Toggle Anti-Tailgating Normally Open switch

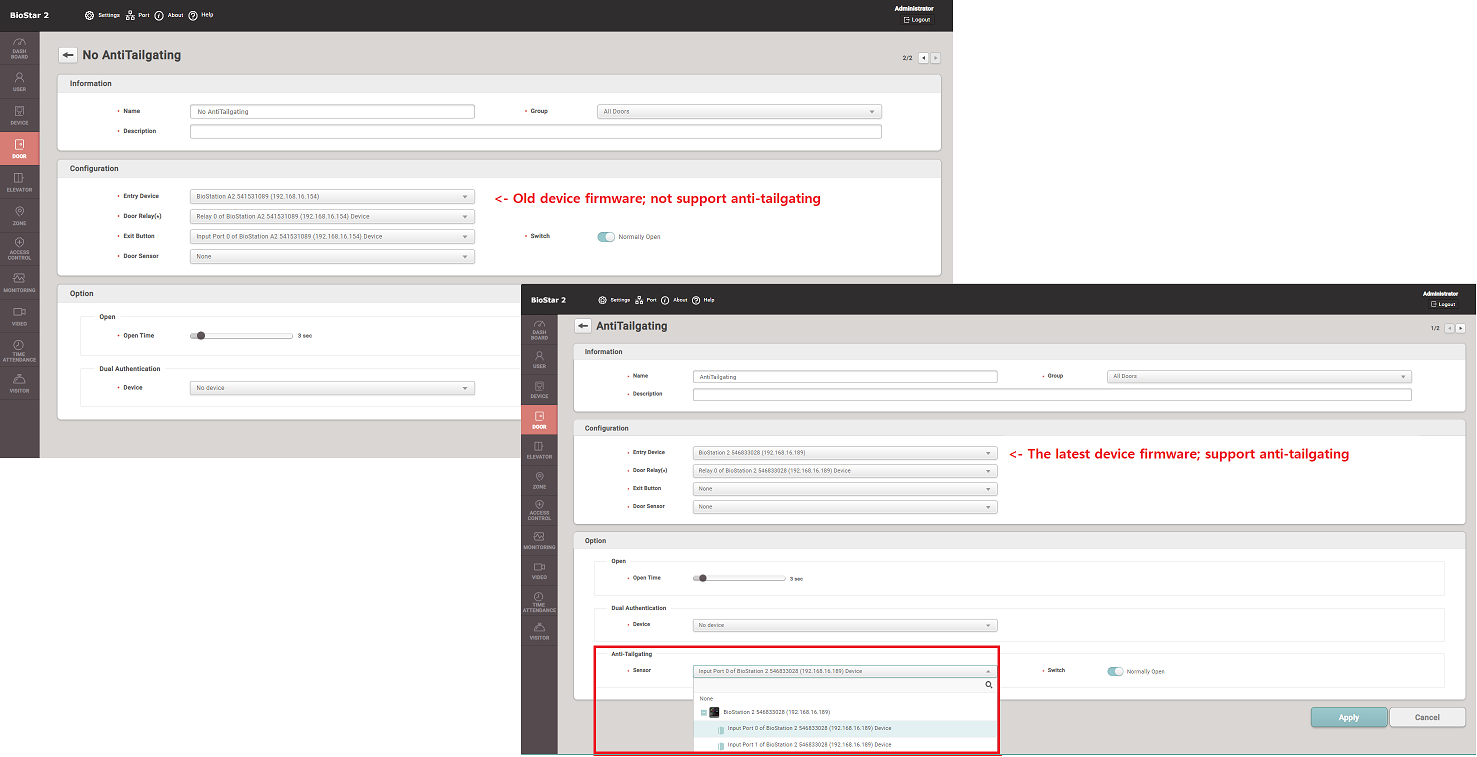click(x=1115, y=671)
